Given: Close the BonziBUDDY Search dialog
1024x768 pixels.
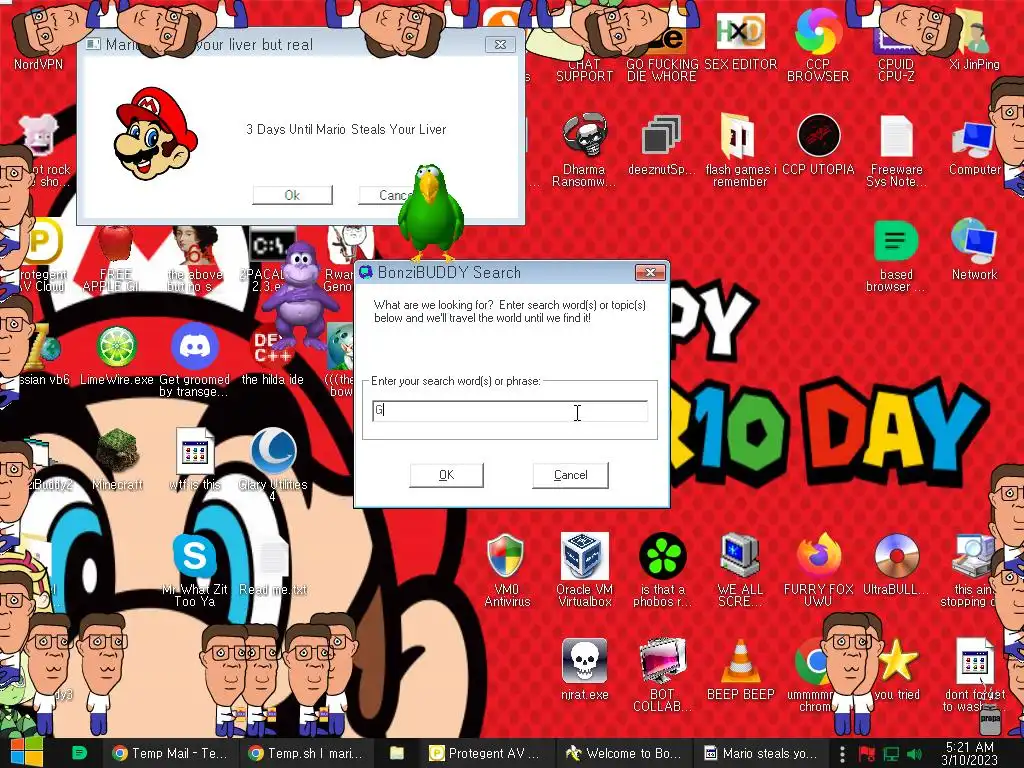Looking at the screenshot, I should tap(650, 272).
